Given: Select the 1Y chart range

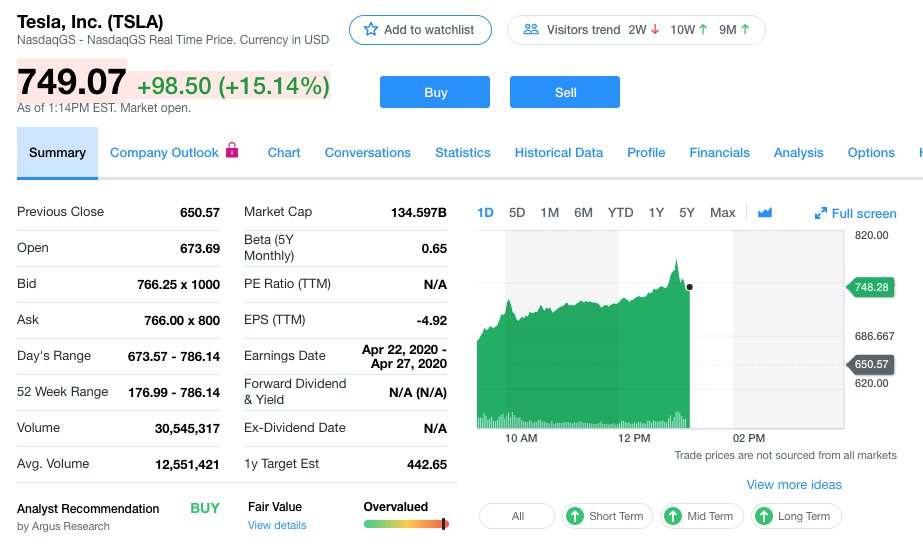Looking at the screenshot, I should [656, 212].
